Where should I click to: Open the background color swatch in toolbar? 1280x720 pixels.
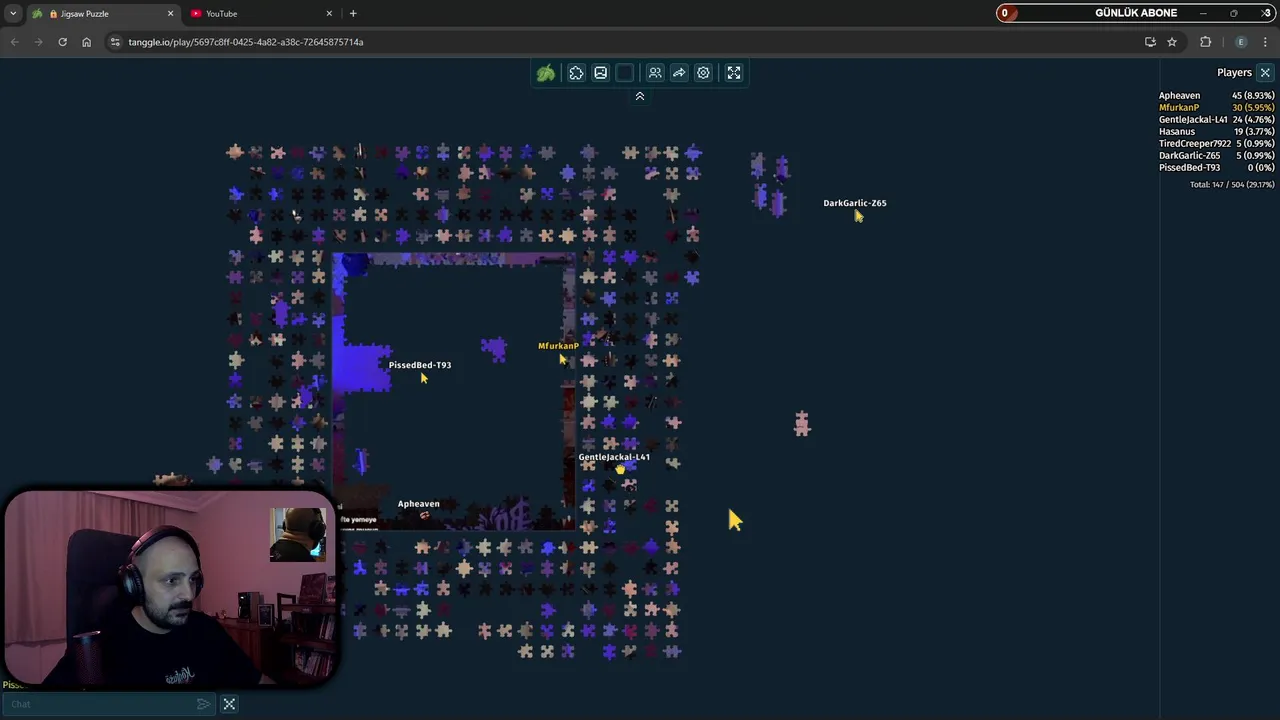point(625,73)
